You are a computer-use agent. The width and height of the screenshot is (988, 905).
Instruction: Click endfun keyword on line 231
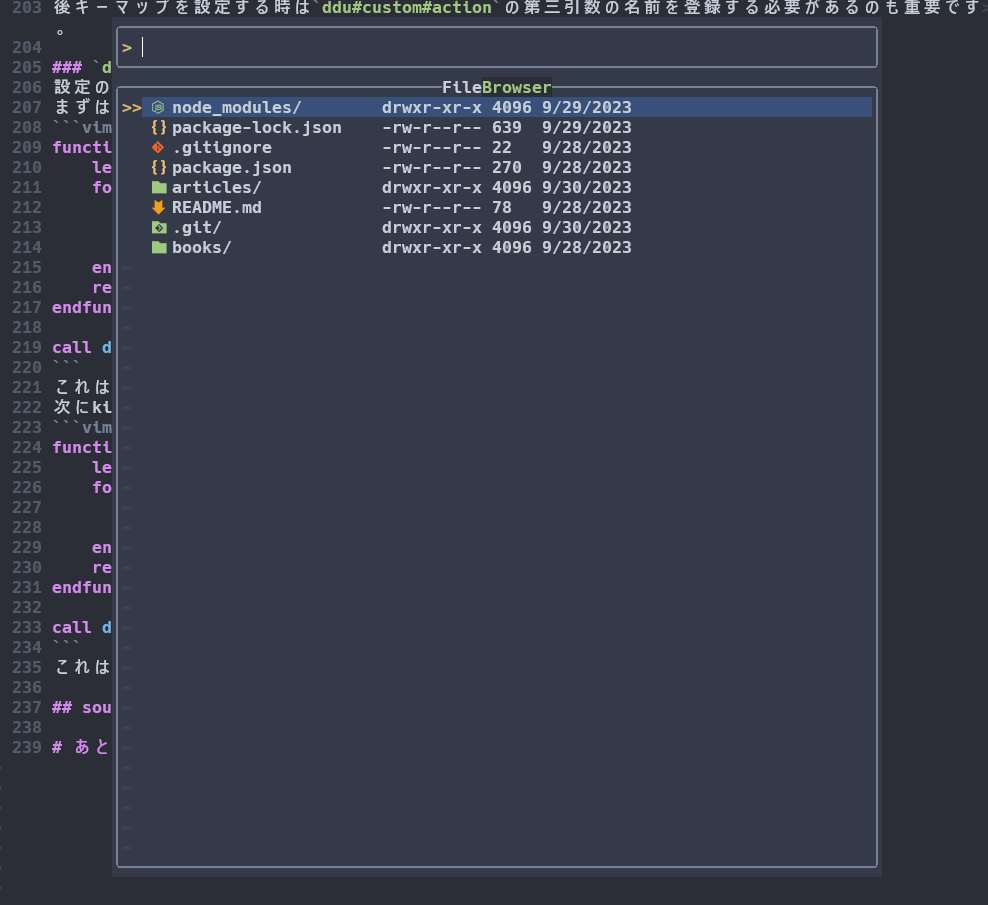[x=82, y=587]
